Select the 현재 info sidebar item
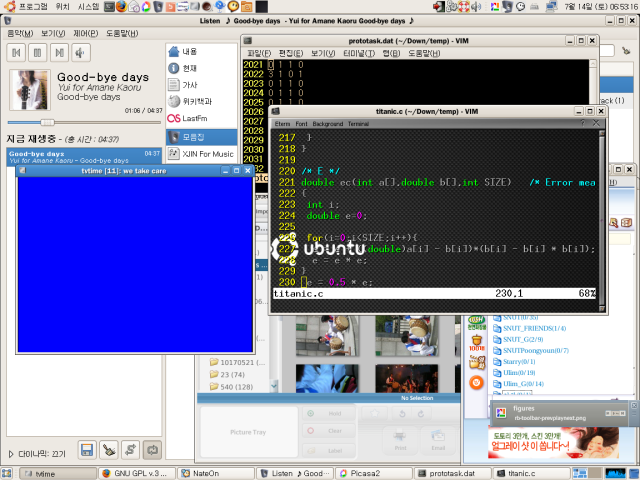Viewport: 640px width, 480px height. 202,68
